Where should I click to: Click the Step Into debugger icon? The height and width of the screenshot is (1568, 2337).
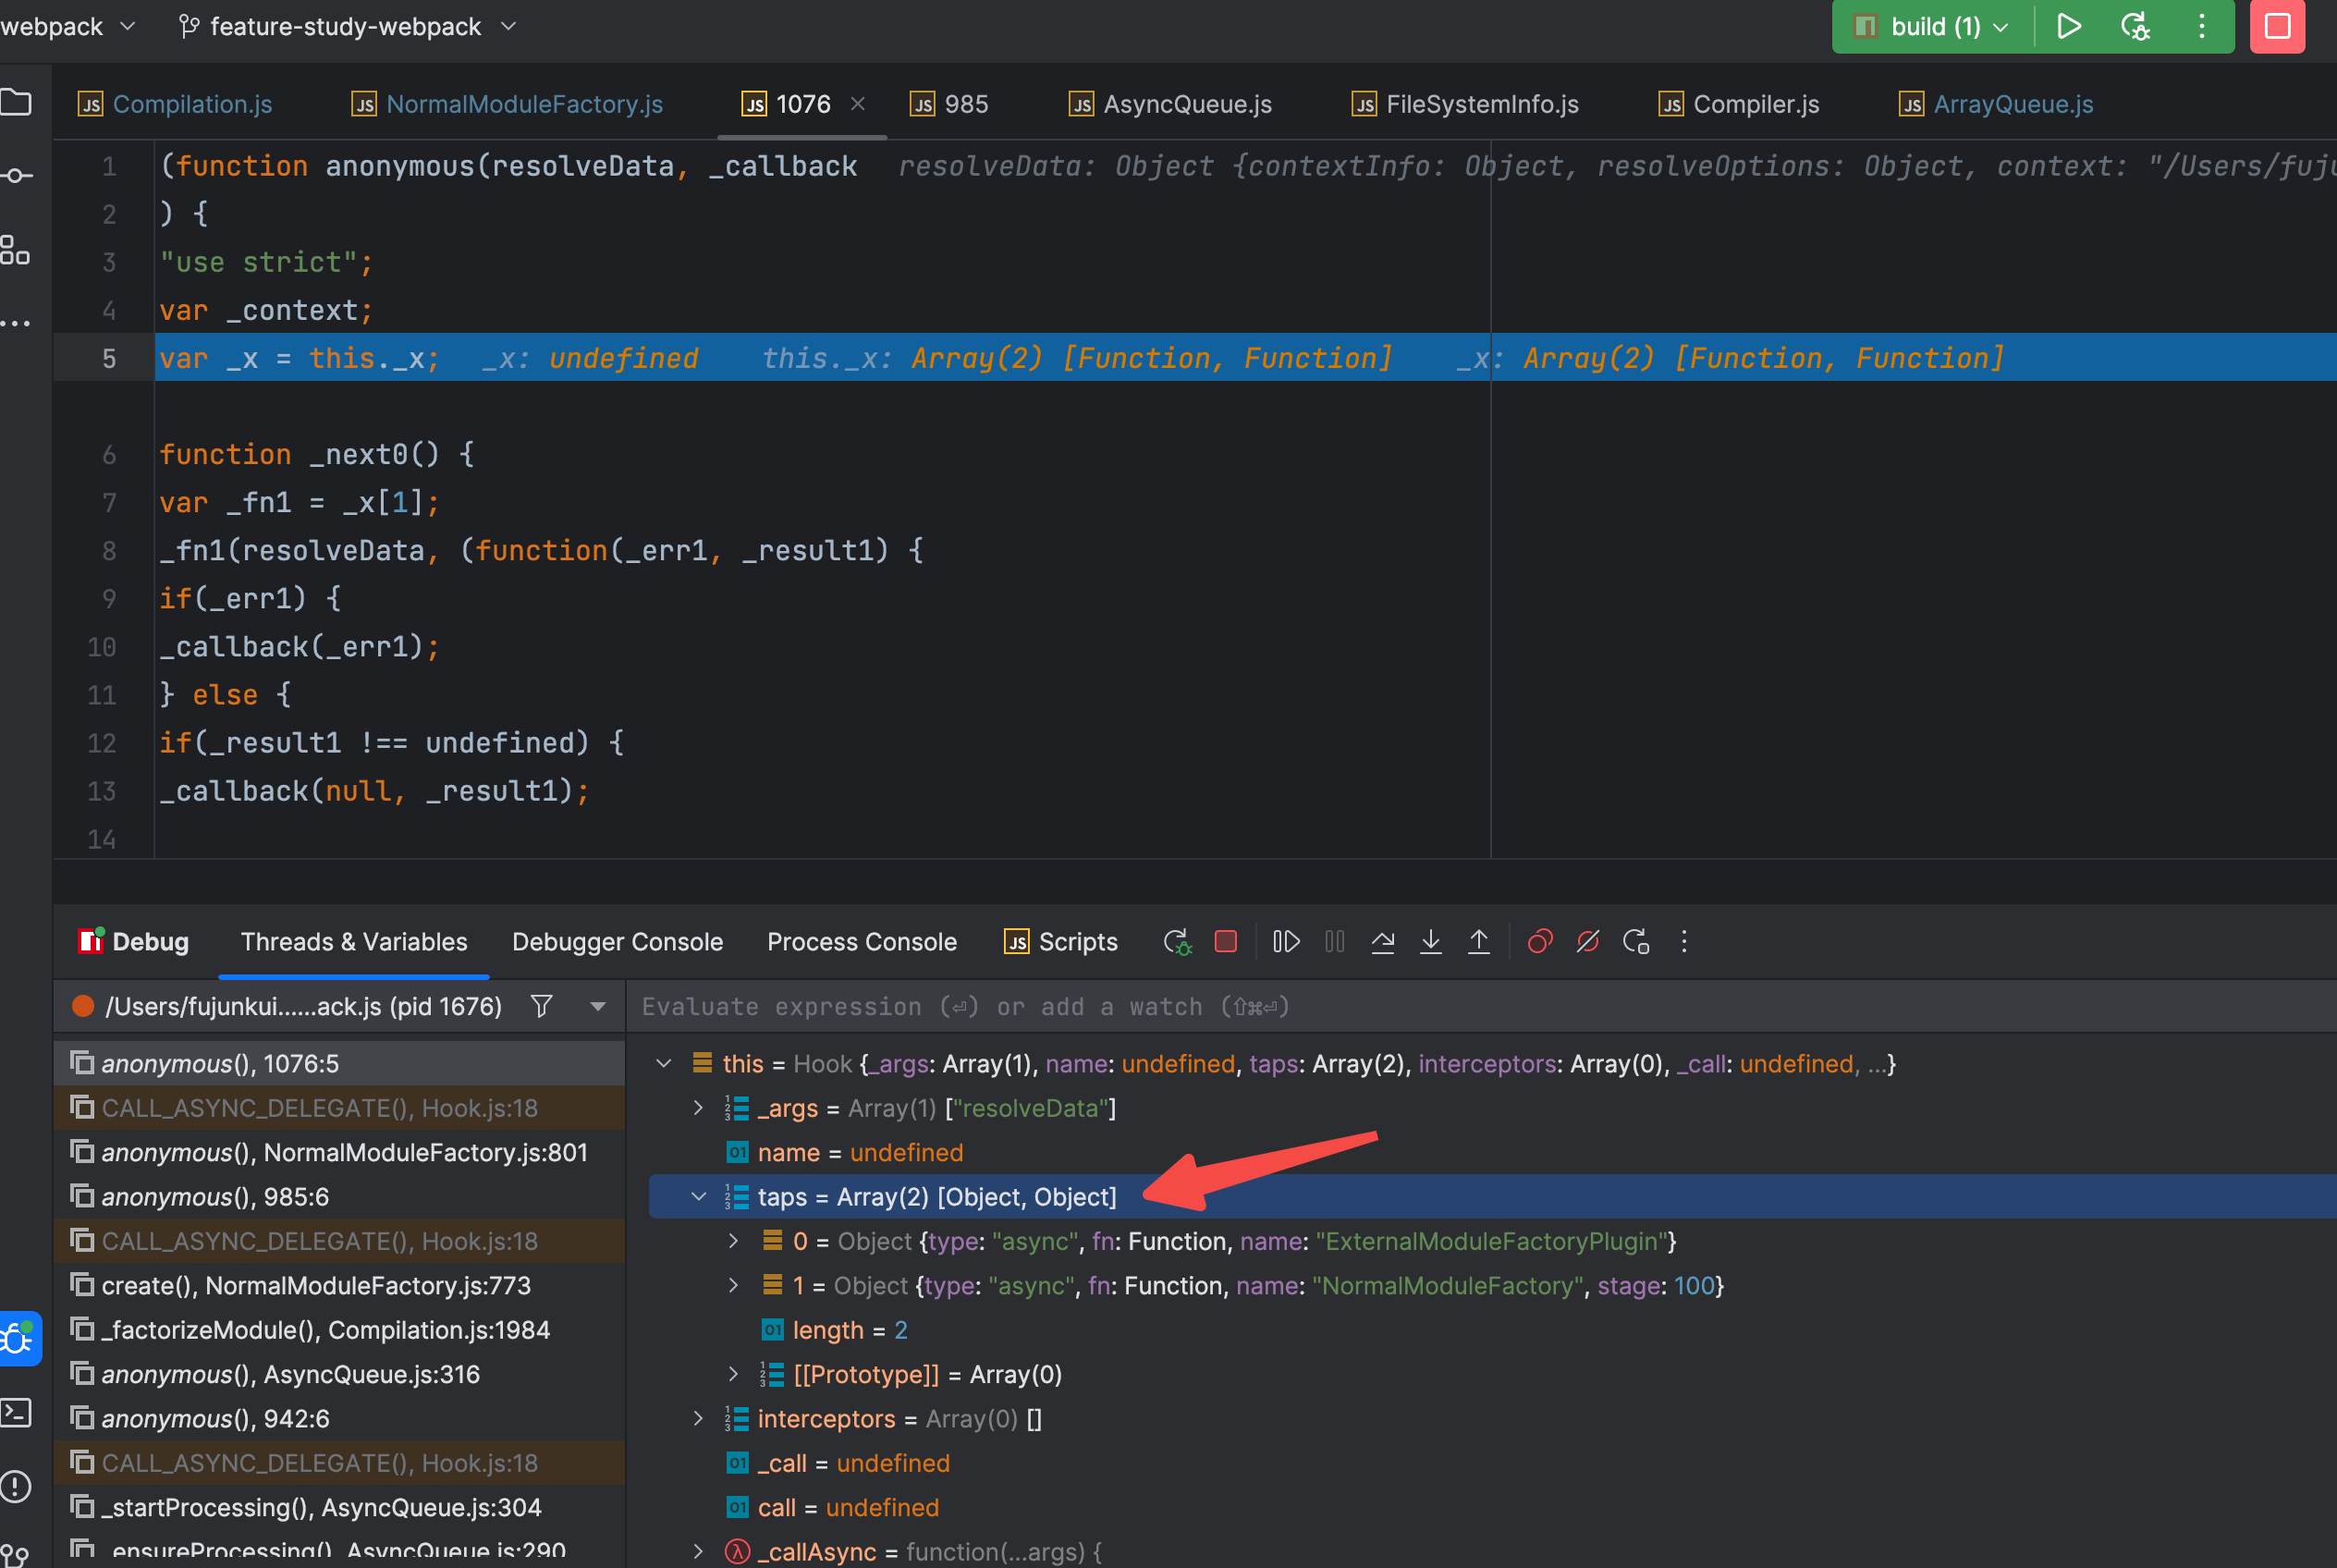pyautogui.click(x=1430, y=942)
